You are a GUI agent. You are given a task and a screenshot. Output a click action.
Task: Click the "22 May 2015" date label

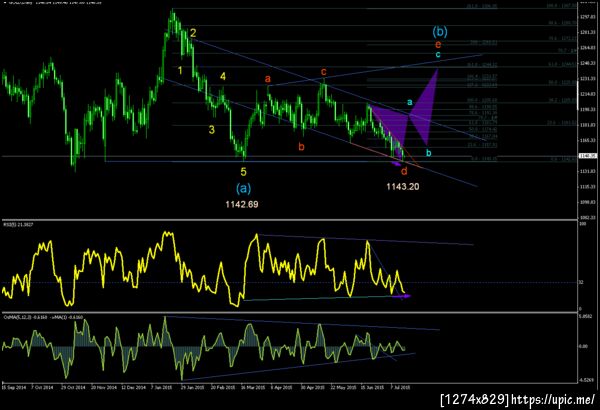[x=343, y=387]
